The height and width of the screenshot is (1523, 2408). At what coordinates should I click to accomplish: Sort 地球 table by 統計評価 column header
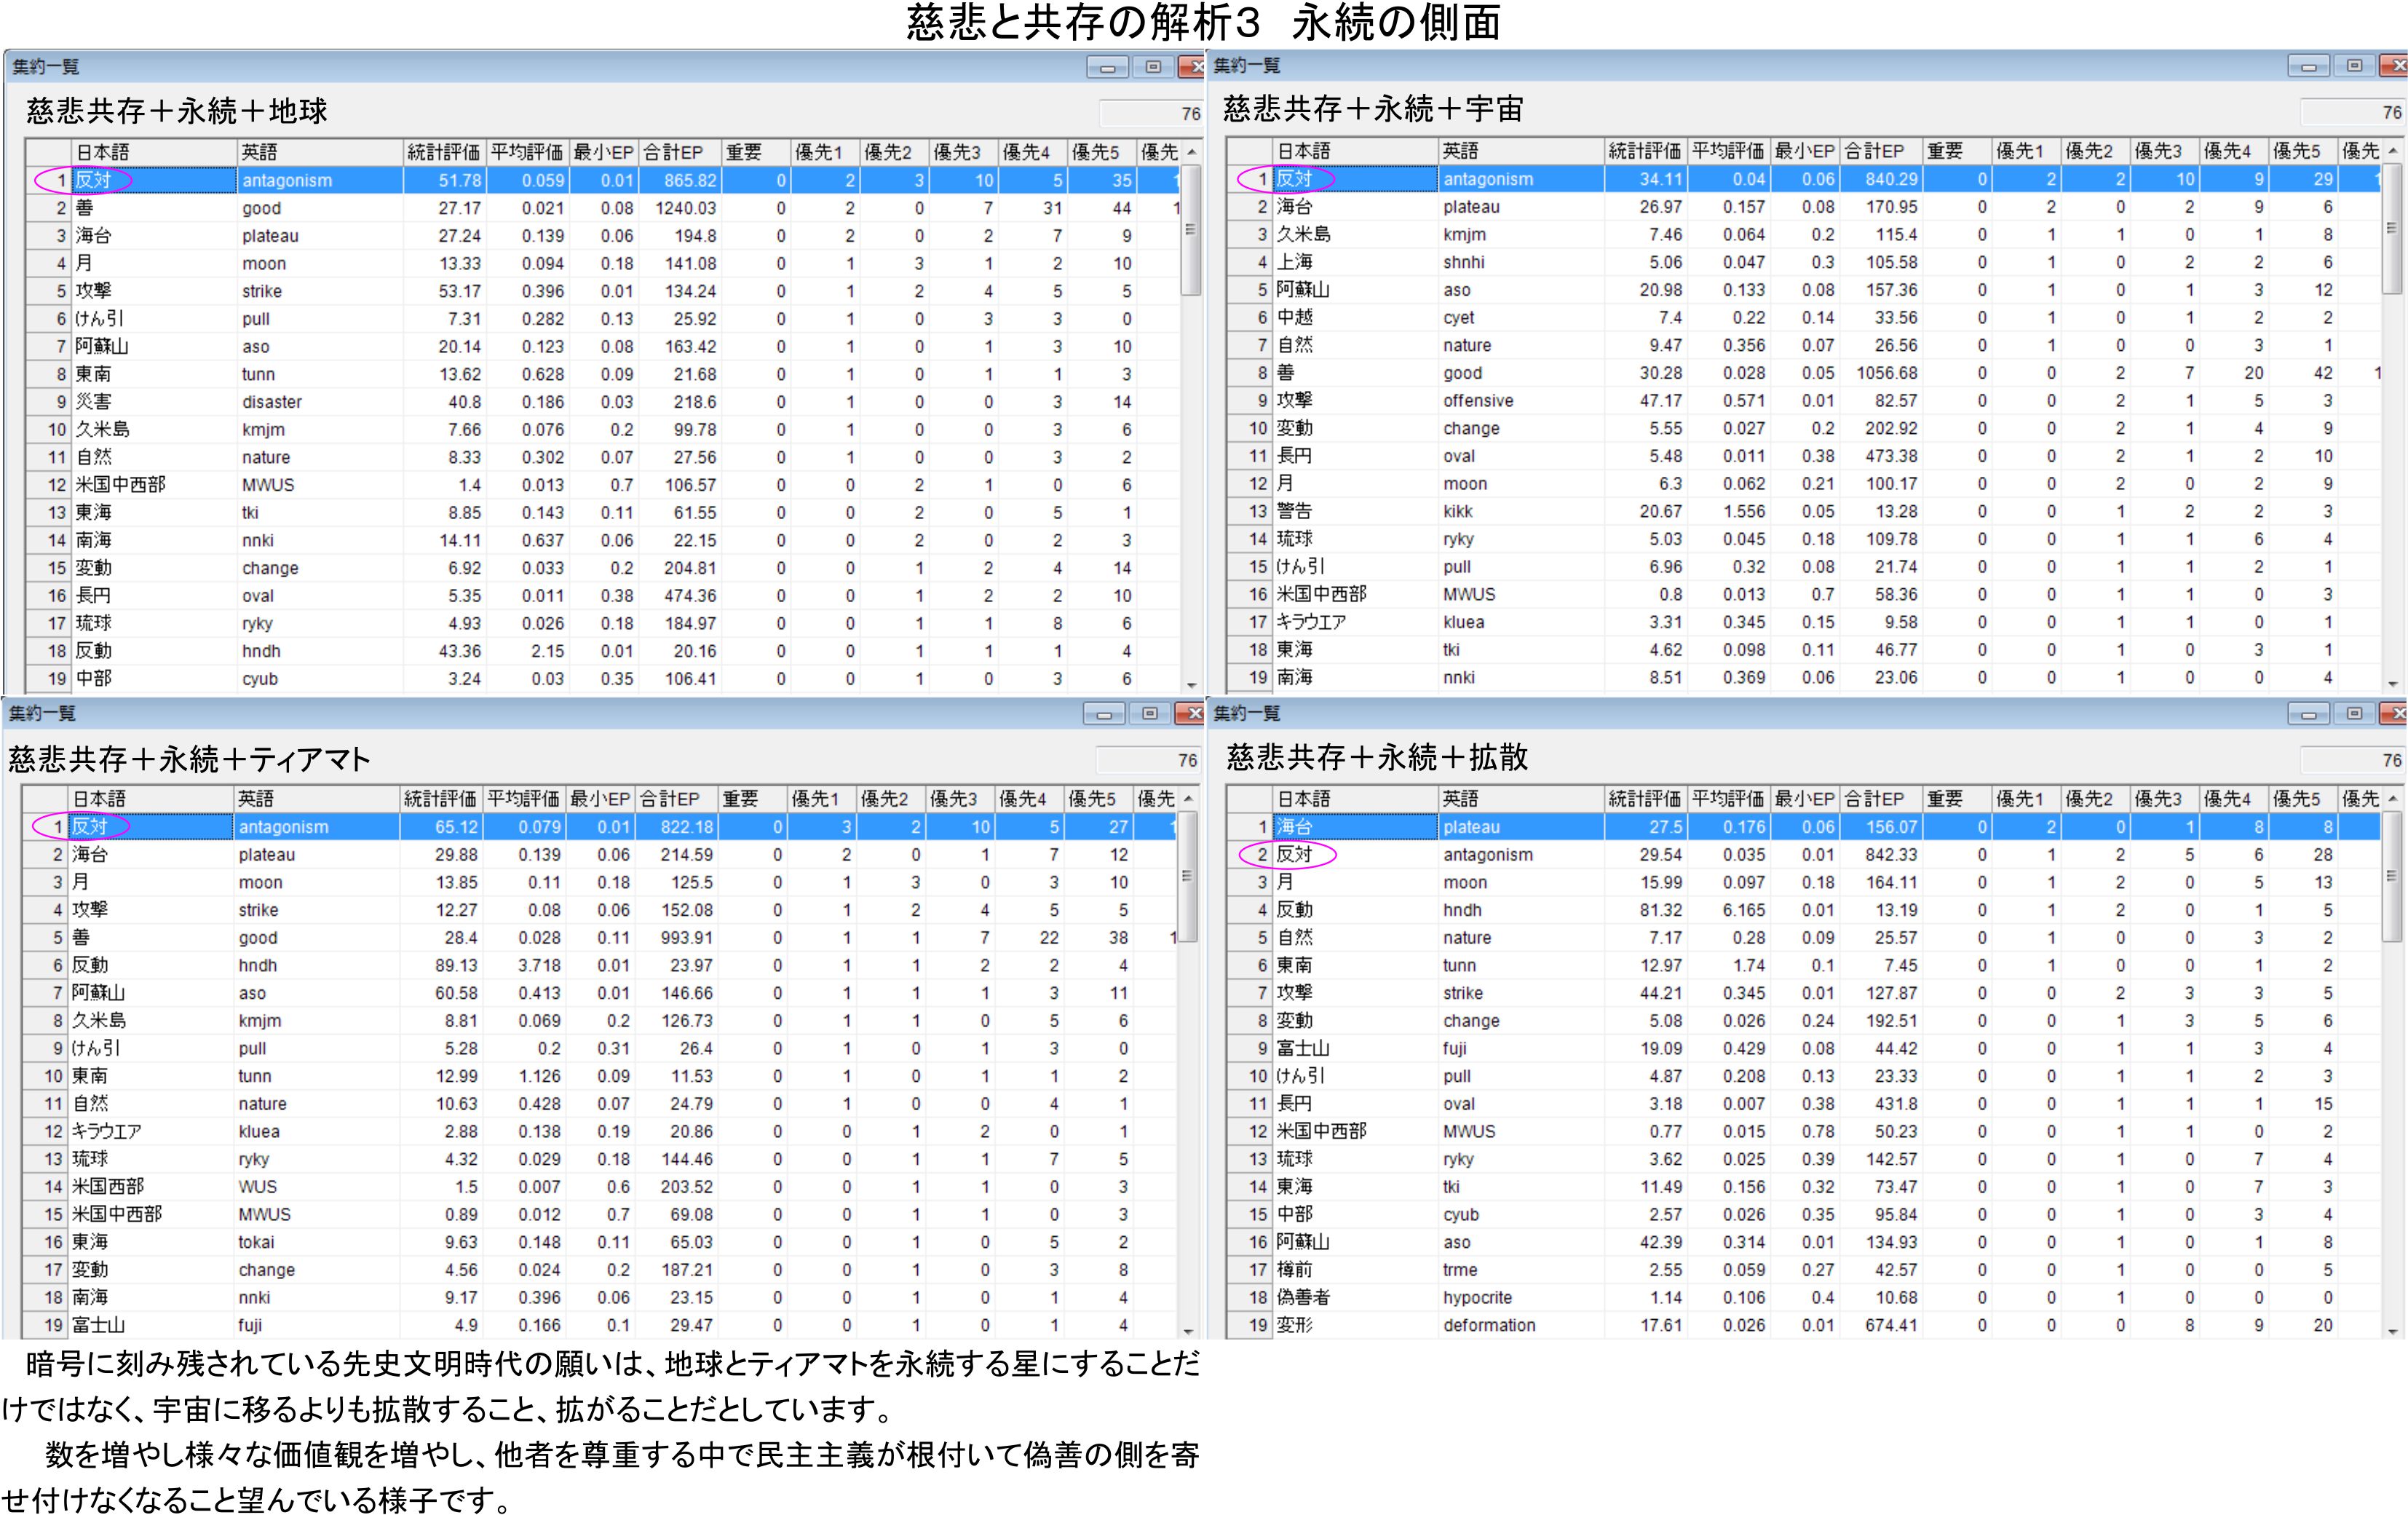tap(443, 153)
